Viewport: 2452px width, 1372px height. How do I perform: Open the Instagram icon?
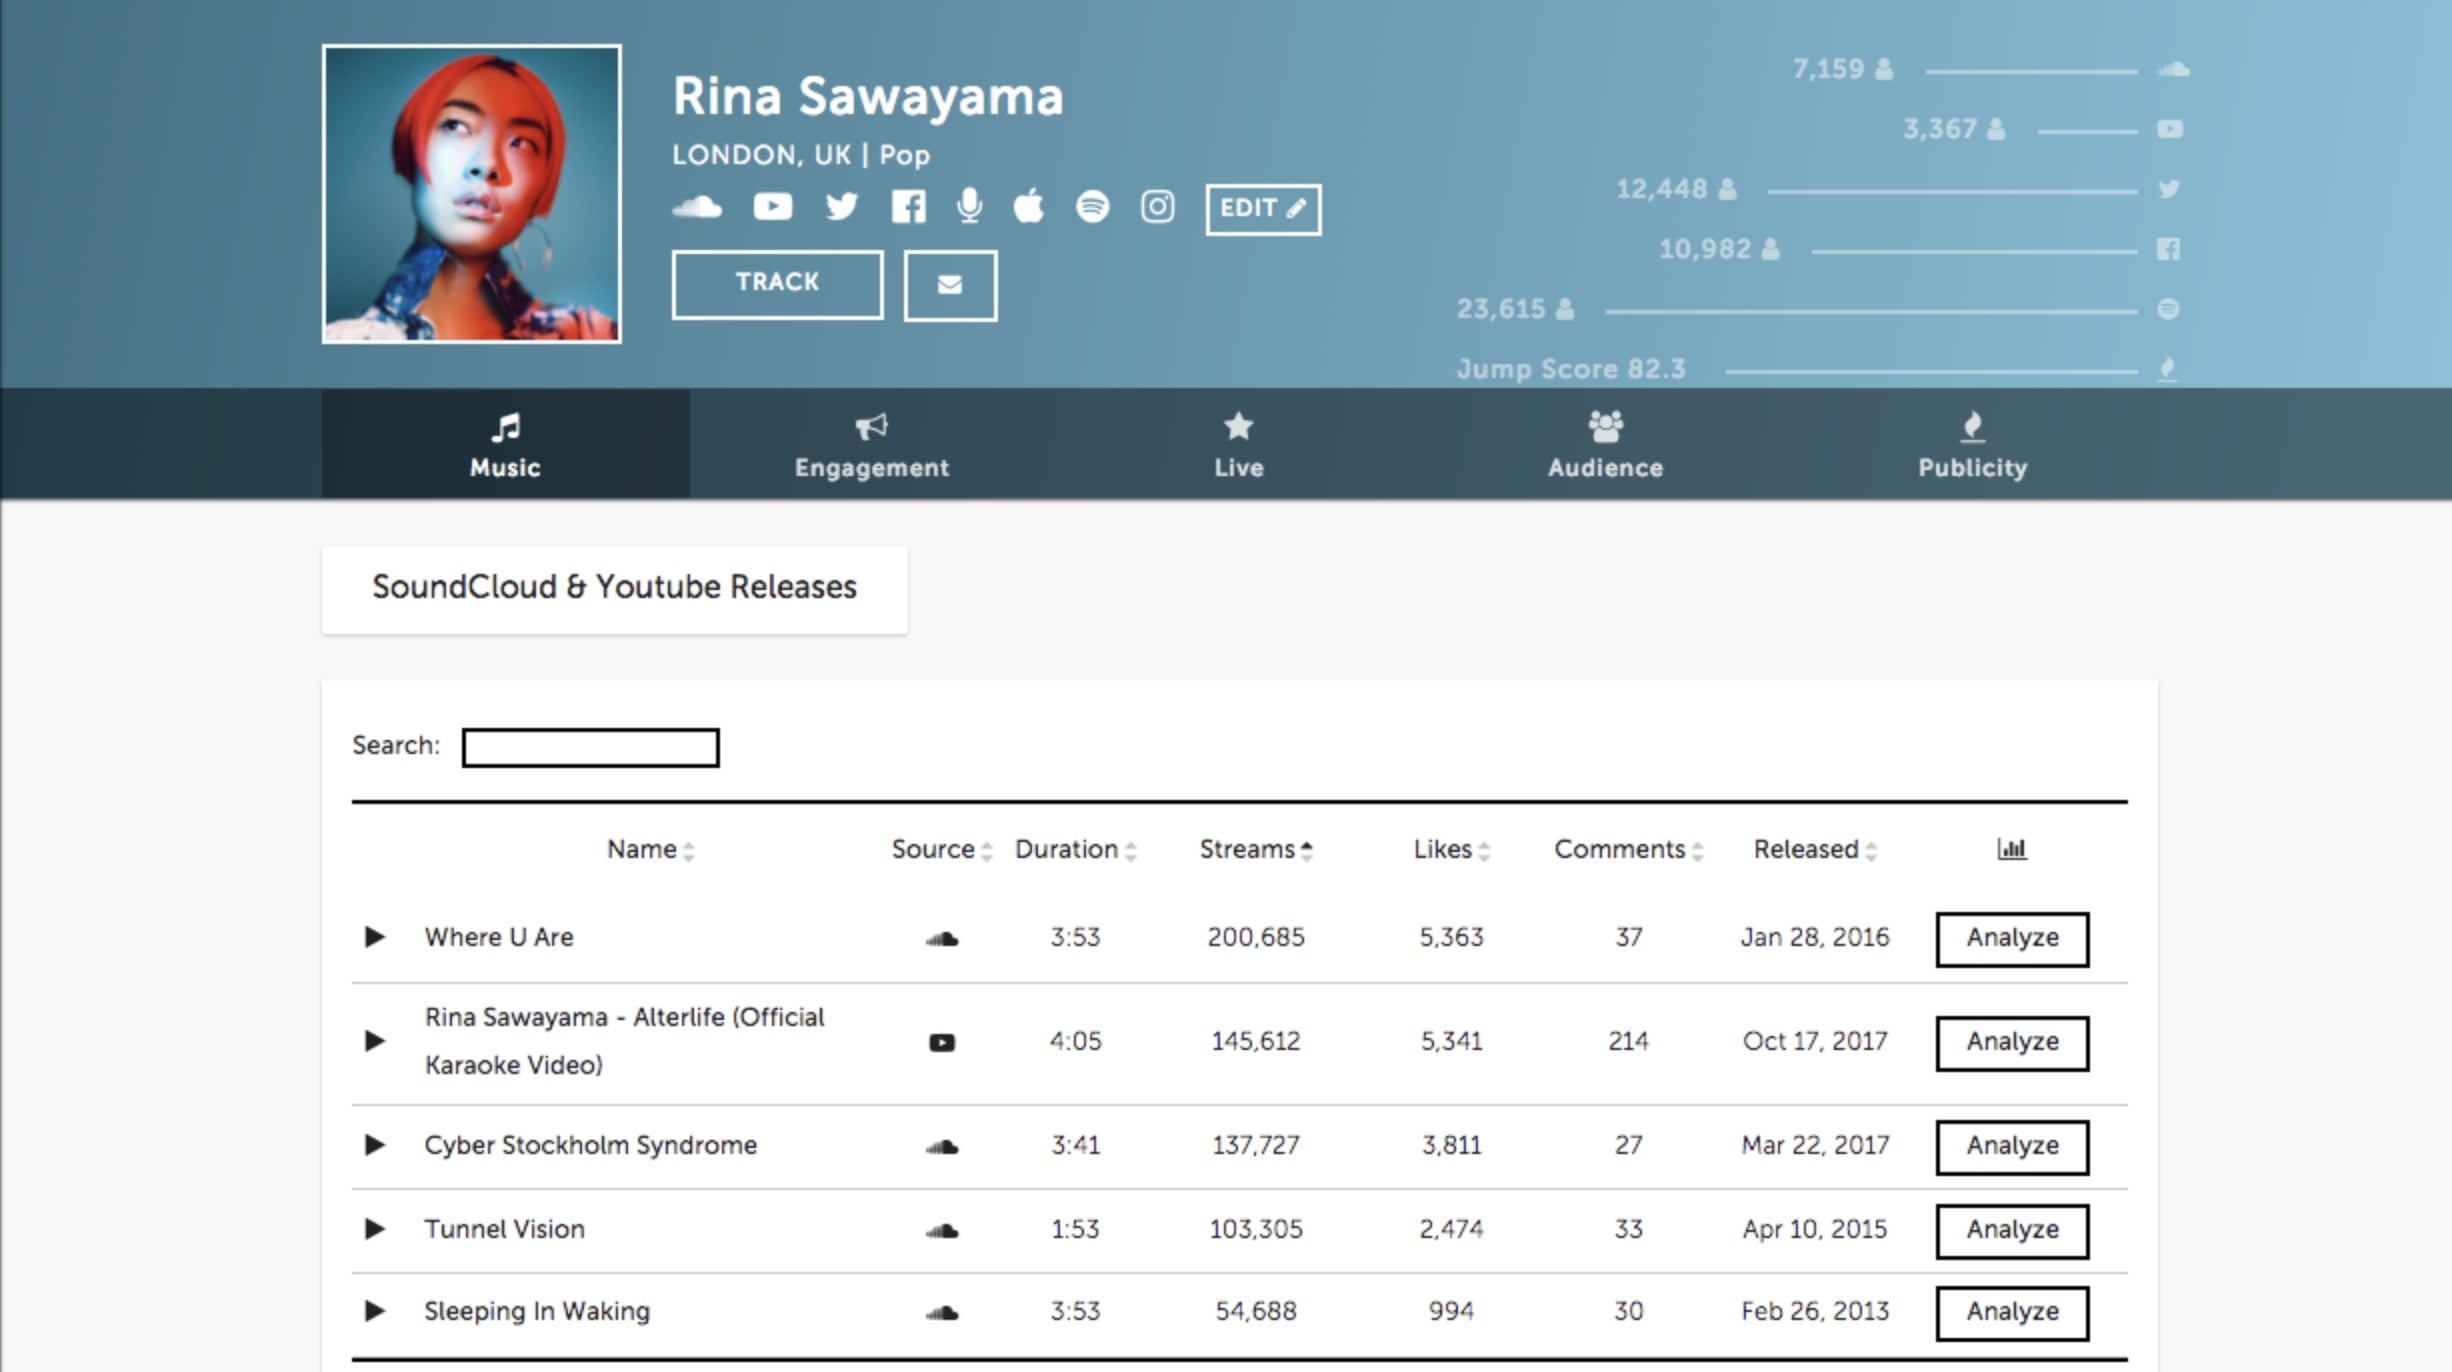tap(1157, 207)
